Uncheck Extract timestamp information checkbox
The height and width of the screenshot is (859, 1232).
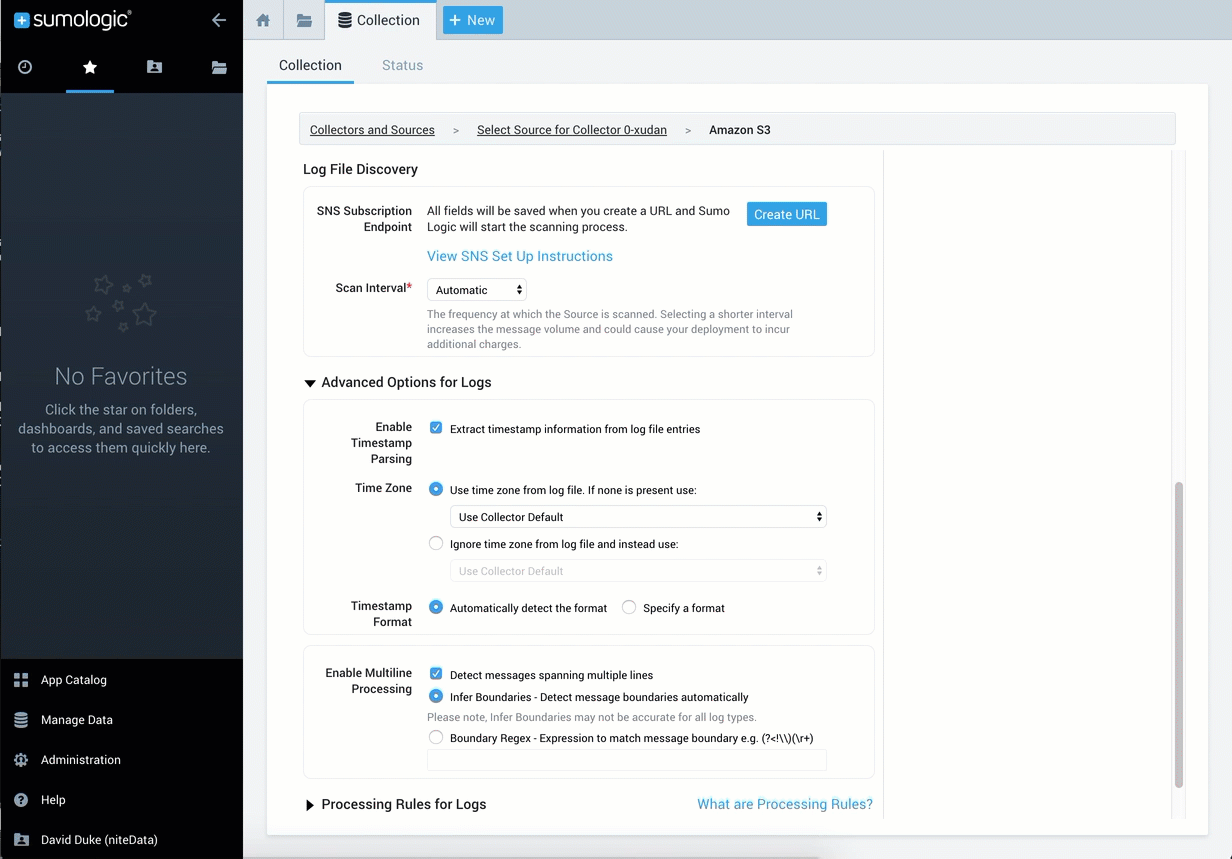[x=436, y=428]
